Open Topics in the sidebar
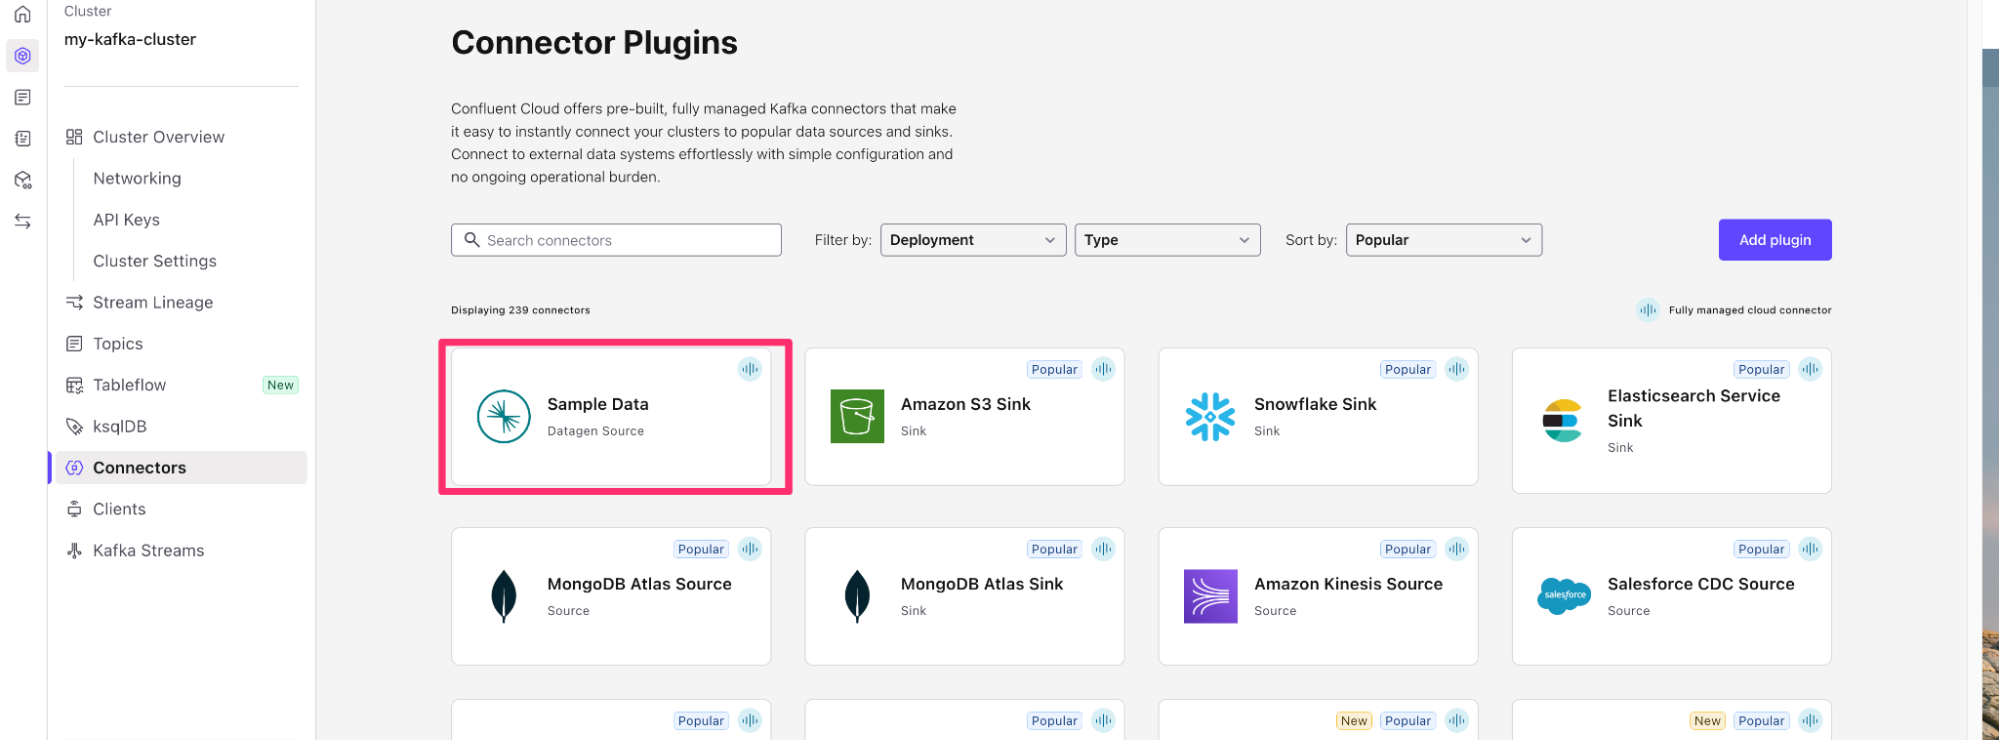 point(118,344)
